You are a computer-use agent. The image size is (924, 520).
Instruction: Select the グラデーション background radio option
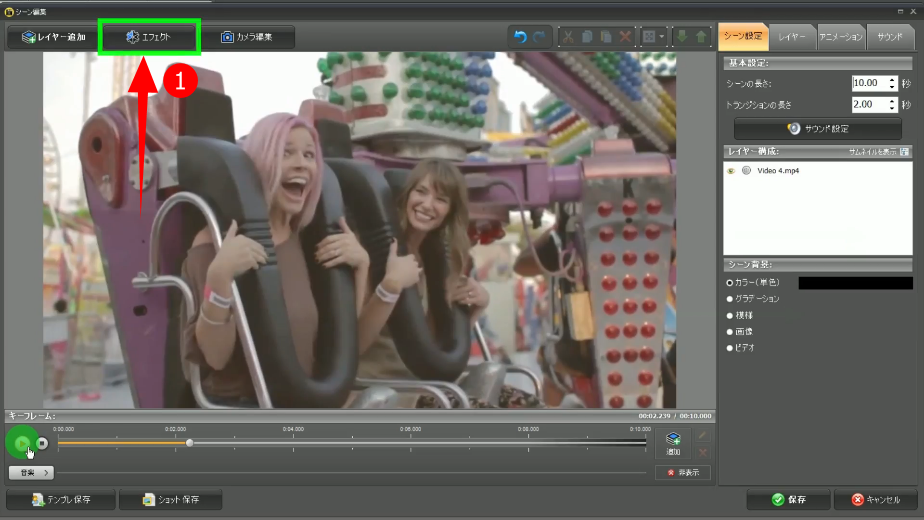(x=730, y=299)
